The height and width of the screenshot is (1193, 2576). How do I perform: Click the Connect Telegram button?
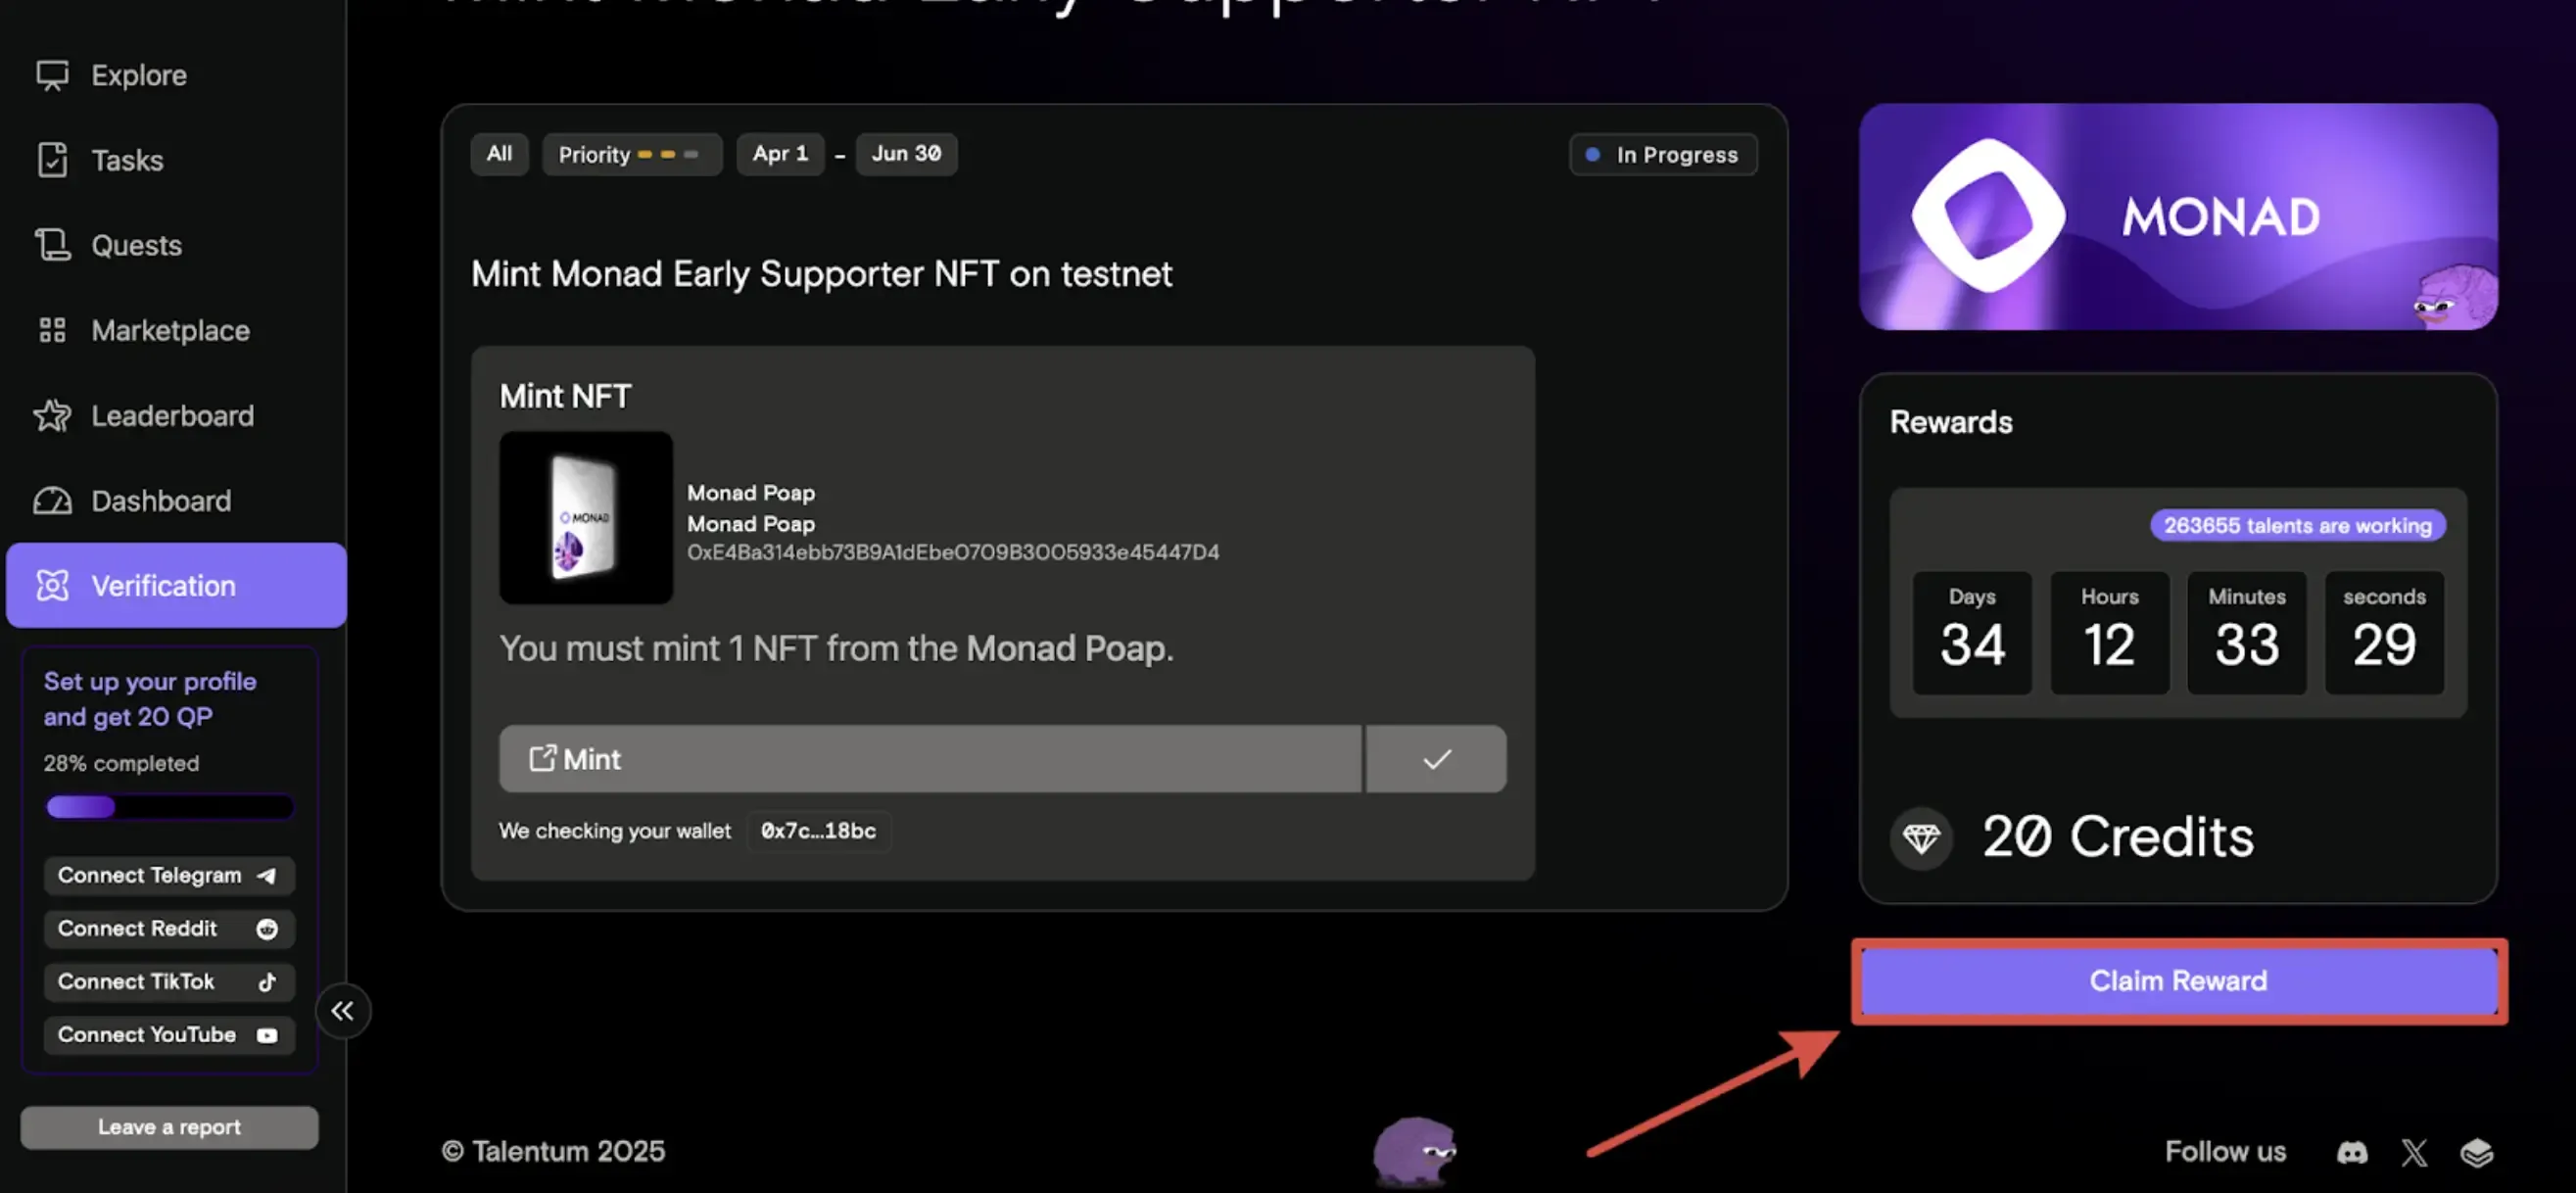(x=168, y=875)
